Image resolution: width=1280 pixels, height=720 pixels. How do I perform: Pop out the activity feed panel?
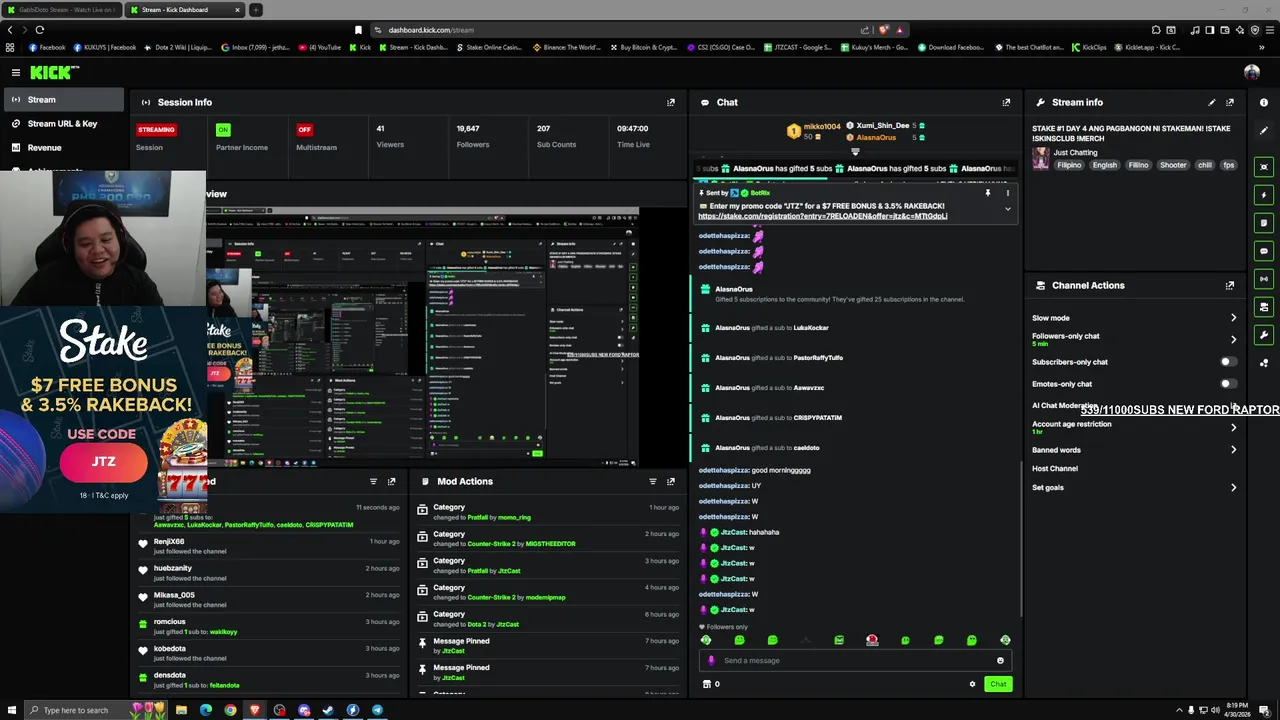(x=392, y=481)
